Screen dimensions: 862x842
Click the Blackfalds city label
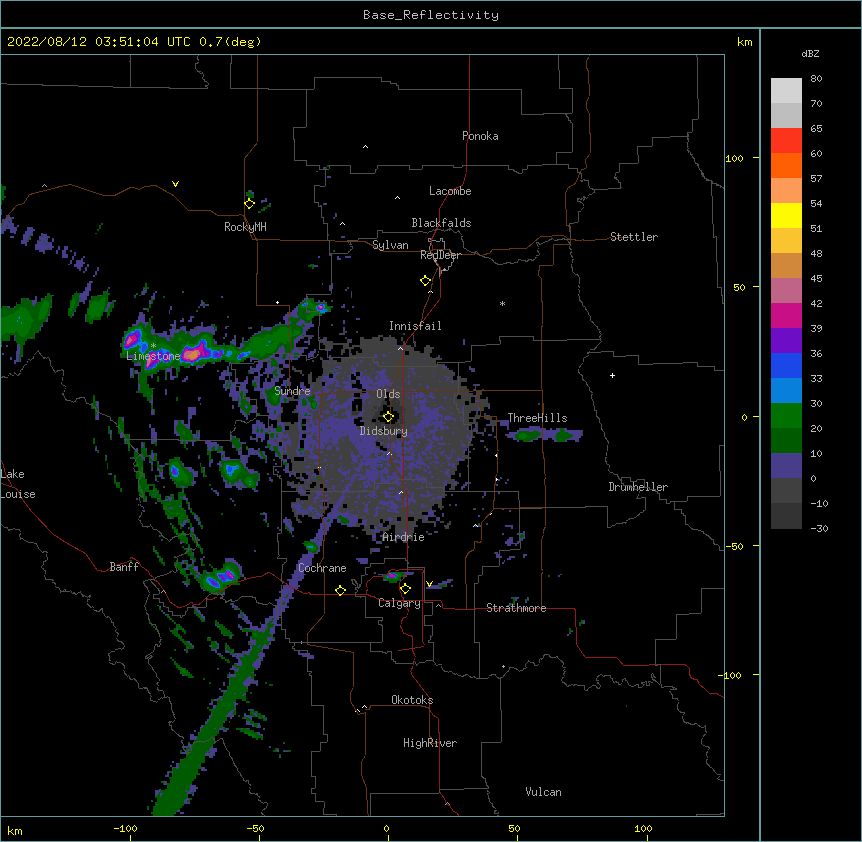(441, 223)
